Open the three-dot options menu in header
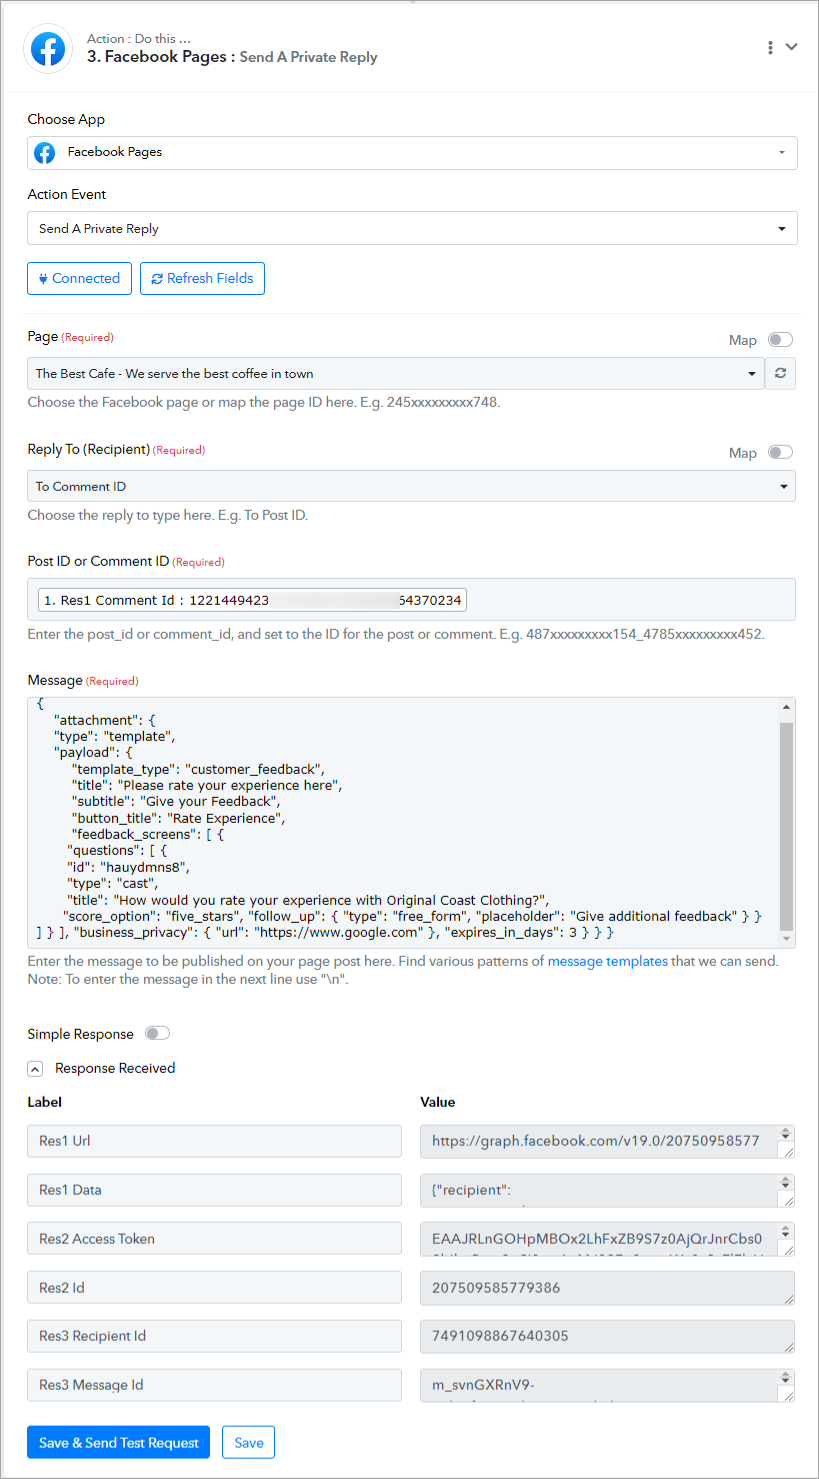Image resolution: width=819 pixels, height=1479 pixels. [x=770, y=47]
